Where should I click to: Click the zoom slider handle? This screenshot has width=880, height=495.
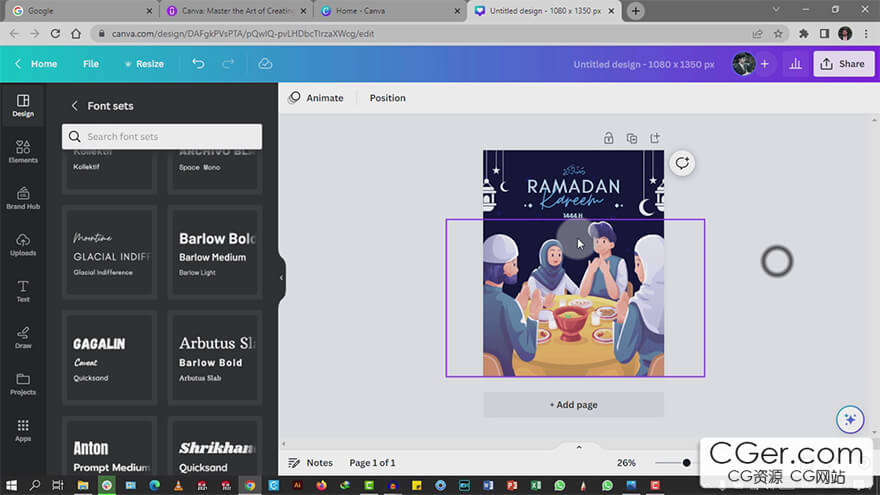pyautogui.click(x=687, y=463)
